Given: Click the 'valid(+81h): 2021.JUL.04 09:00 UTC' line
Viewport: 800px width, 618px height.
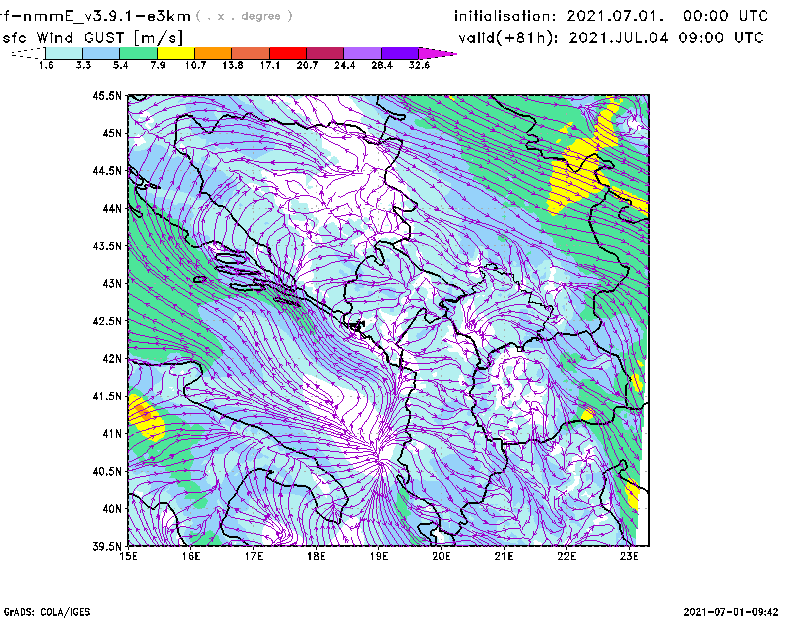Looking at the screenshot, I should click(611, 38).
